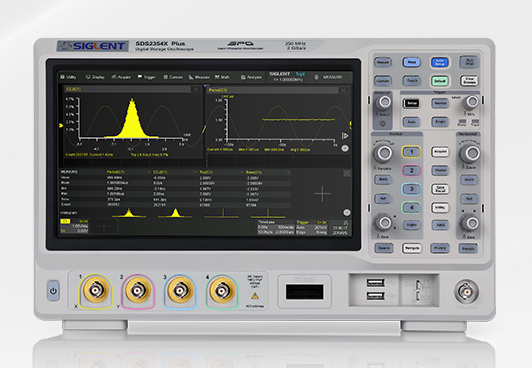The width and height of the screenshot is (532, 368).
Task: Select the Decode button
Action: [x=468, y=248]
